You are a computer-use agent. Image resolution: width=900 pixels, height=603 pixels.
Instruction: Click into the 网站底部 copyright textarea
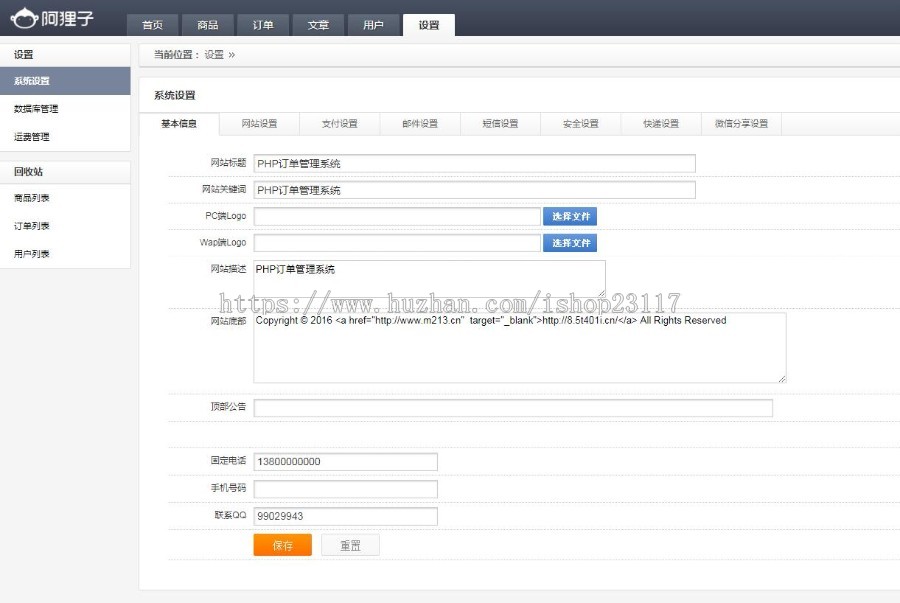pos(519,348)
